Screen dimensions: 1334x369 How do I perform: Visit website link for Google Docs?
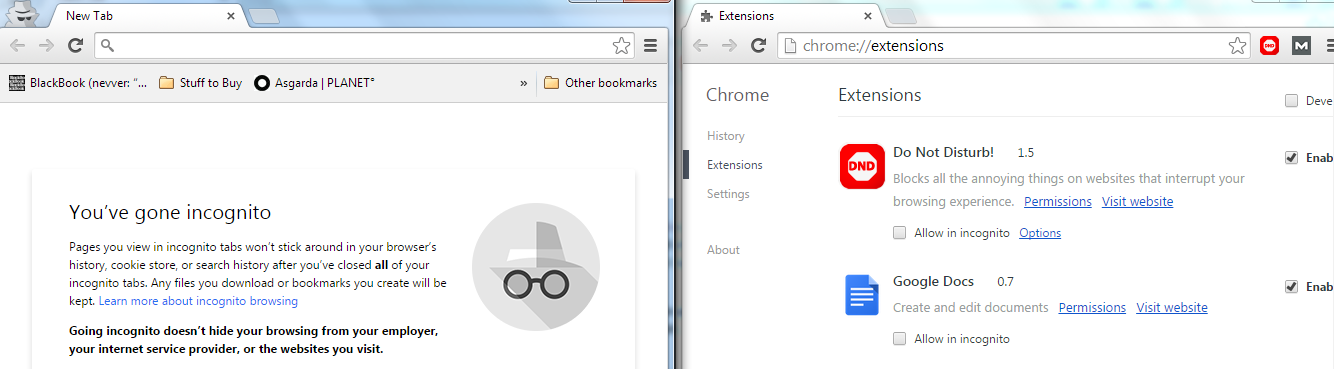click(1172, 308)
